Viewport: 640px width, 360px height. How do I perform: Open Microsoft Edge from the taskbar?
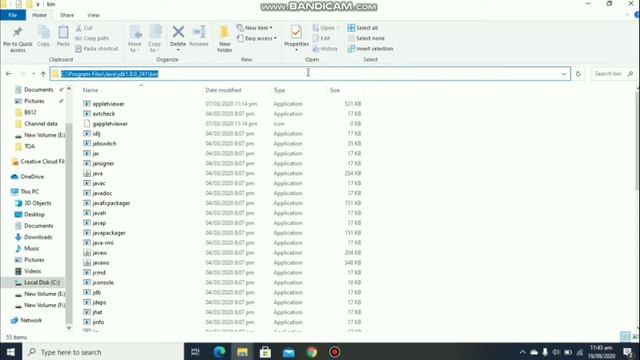[220, 352]
